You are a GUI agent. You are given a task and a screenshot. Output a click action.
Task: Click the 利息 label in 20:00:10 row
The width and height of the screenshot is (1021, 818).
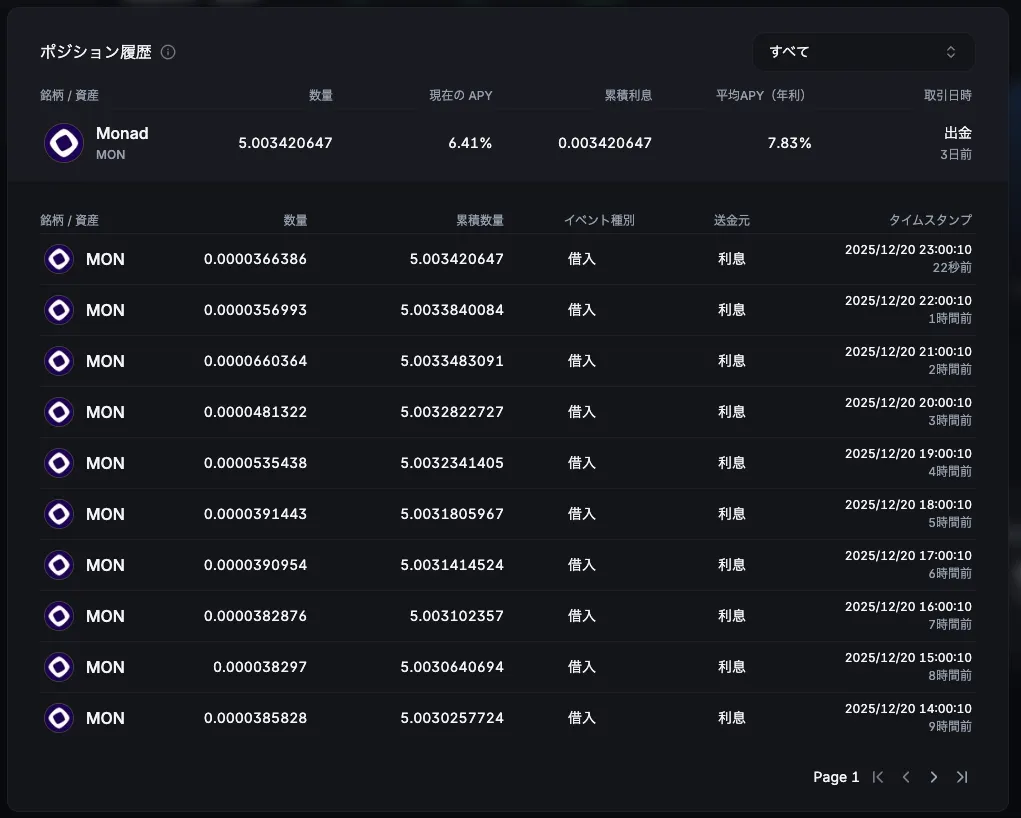[731, 412]
